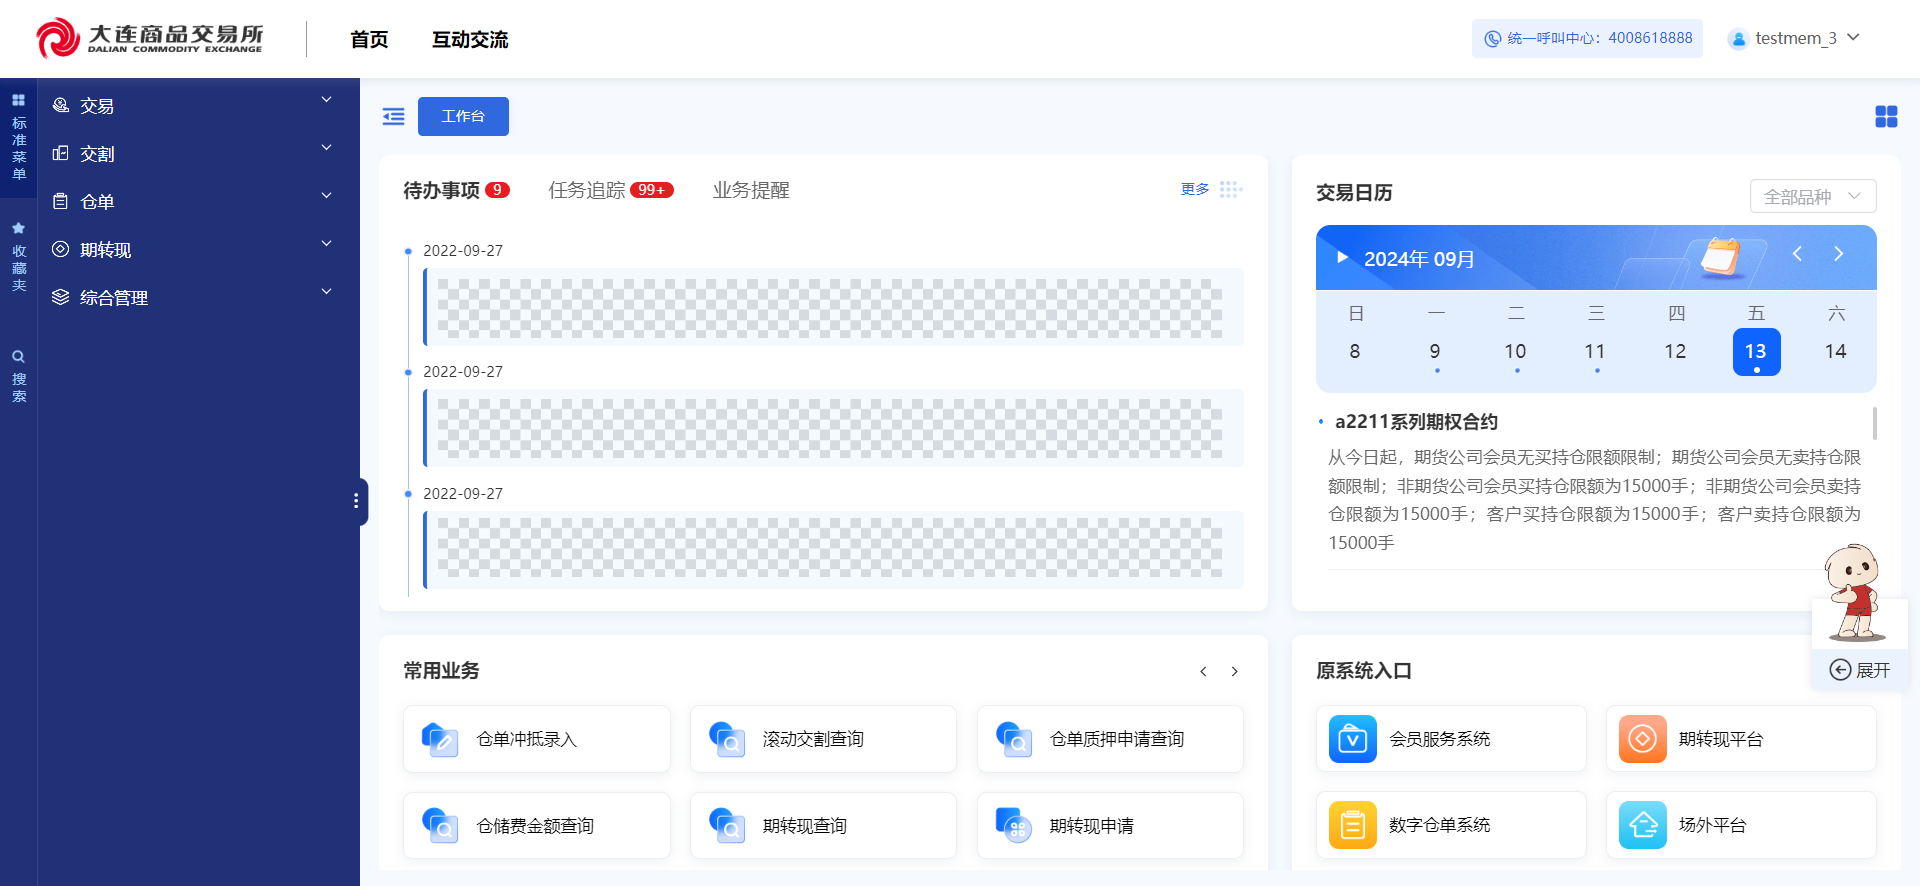Open the 全部品种 dropdown
Screen dimensions: 1920x886
[x=1812, y=197]
